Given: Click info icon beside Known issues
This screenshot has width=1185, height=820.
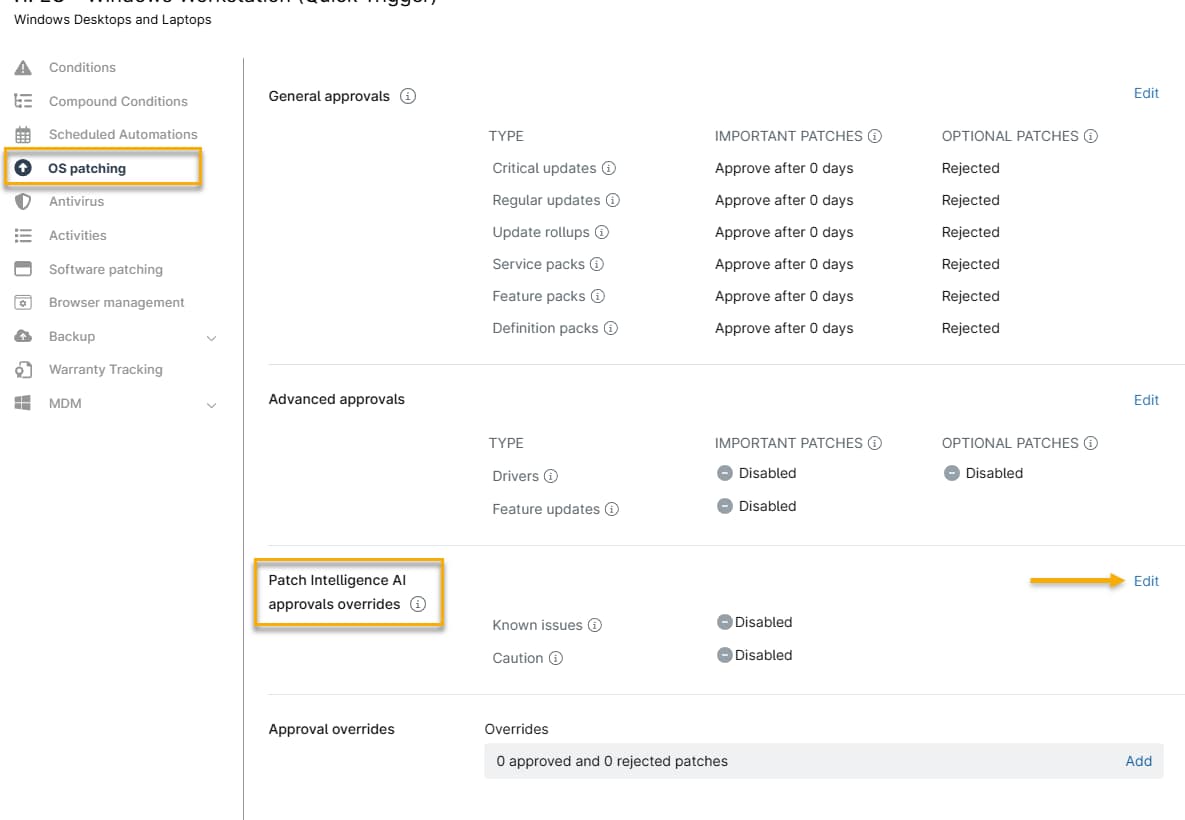Looking at the screenshot, I should click(x=595, y=626).
